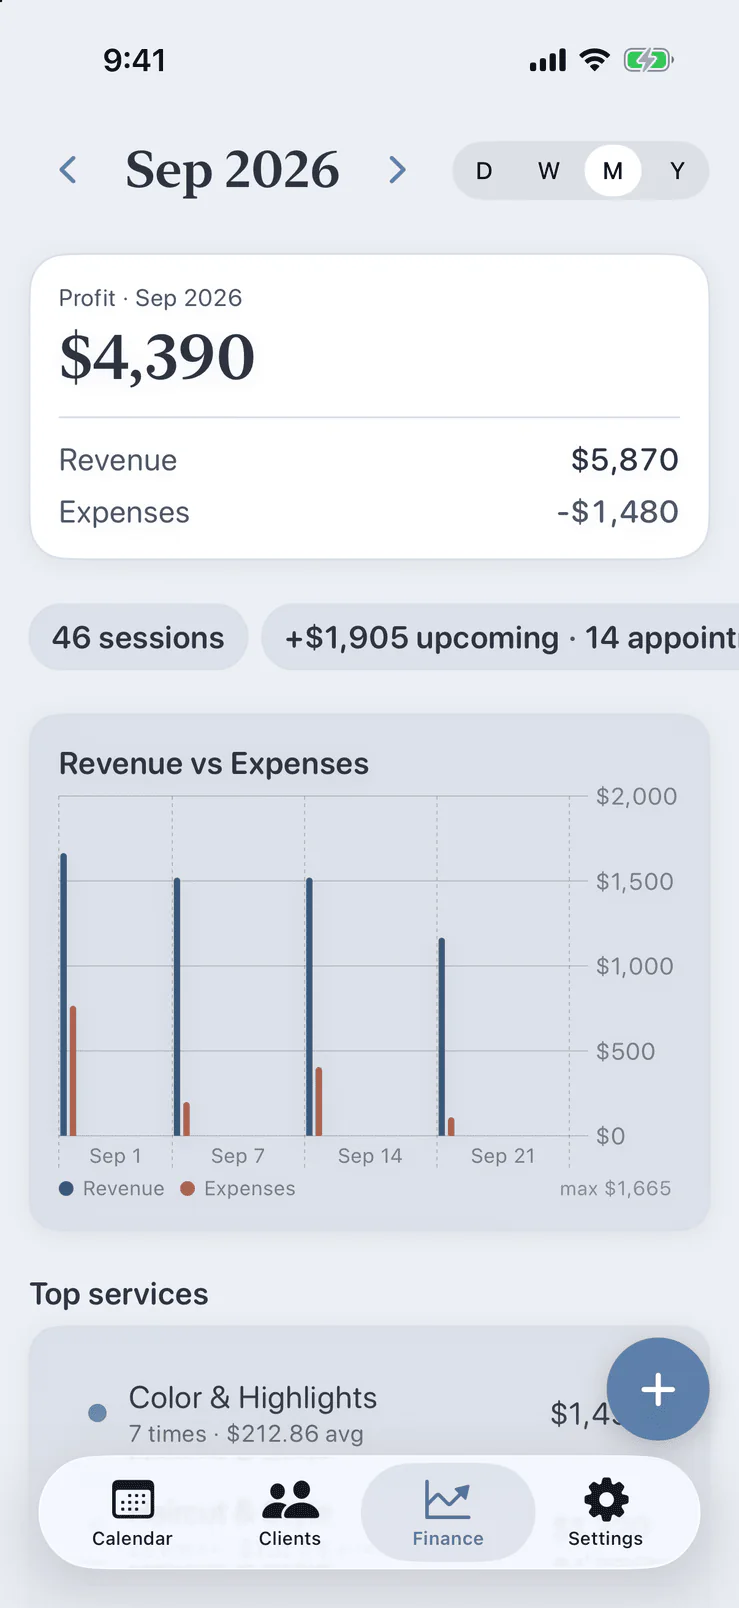Tap the Sep 14 revenue bar
The height and width of the screenshot is (1608, 739).
(x=309, y=1007)
